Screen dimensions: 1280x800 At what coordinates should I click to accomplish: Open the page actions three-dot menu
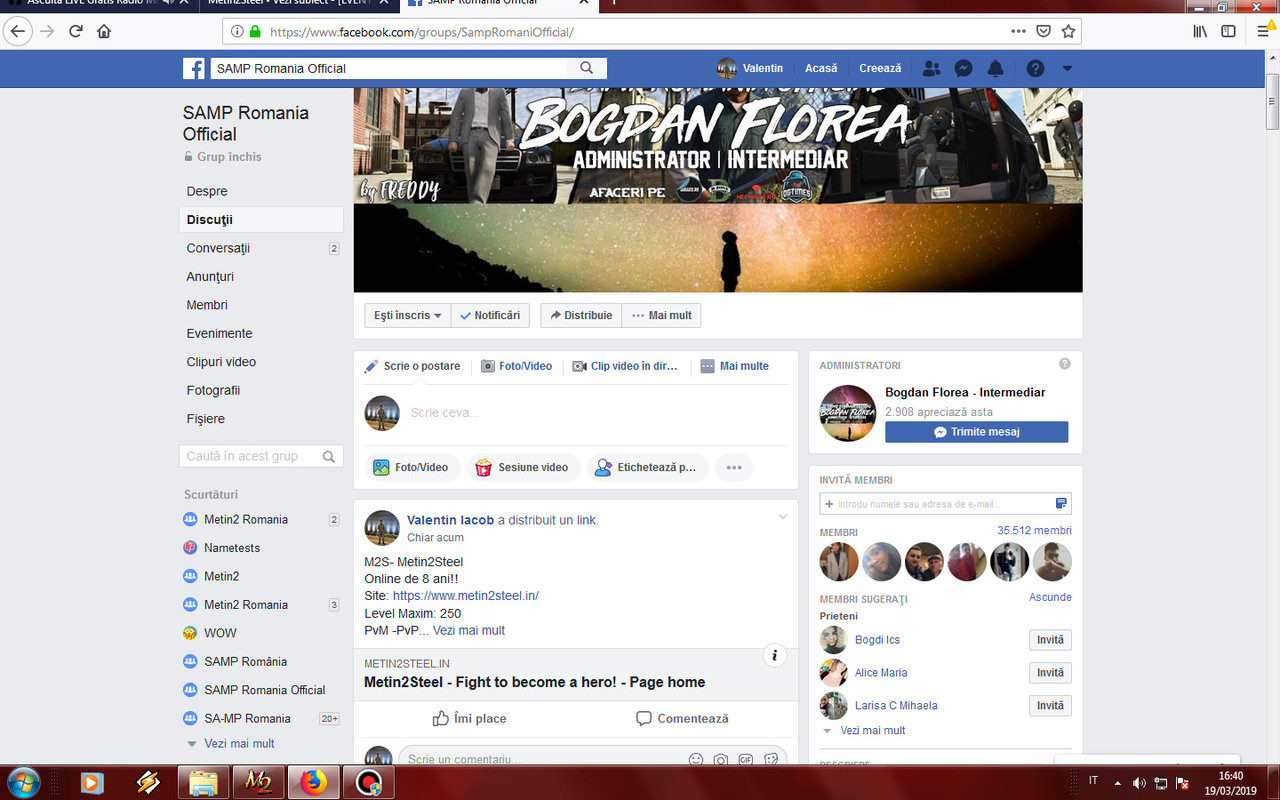(1018, 31)
